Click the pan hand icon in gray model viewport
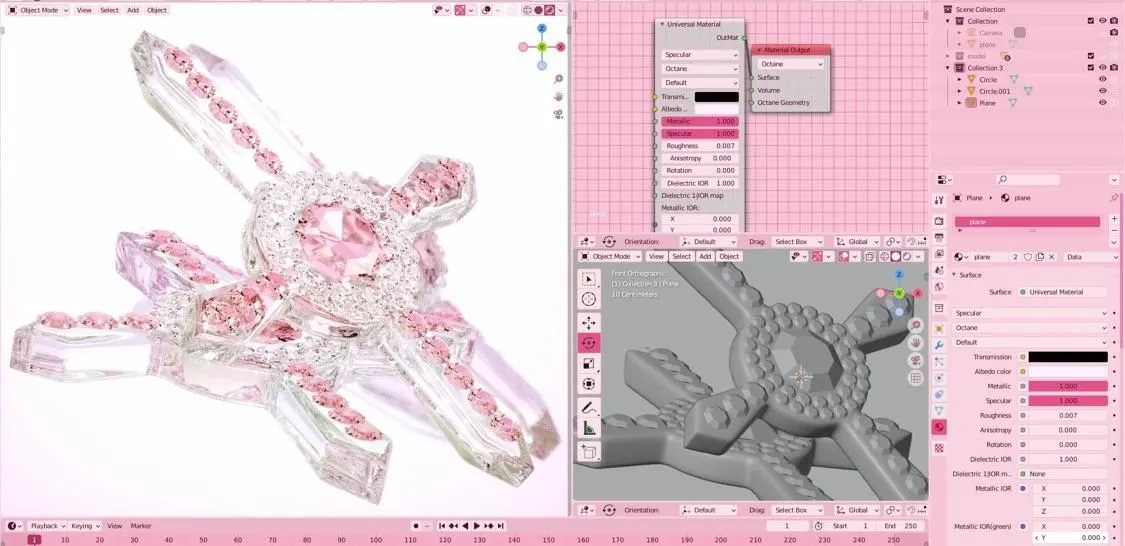1125x546 pixels. tap(915, 343)
